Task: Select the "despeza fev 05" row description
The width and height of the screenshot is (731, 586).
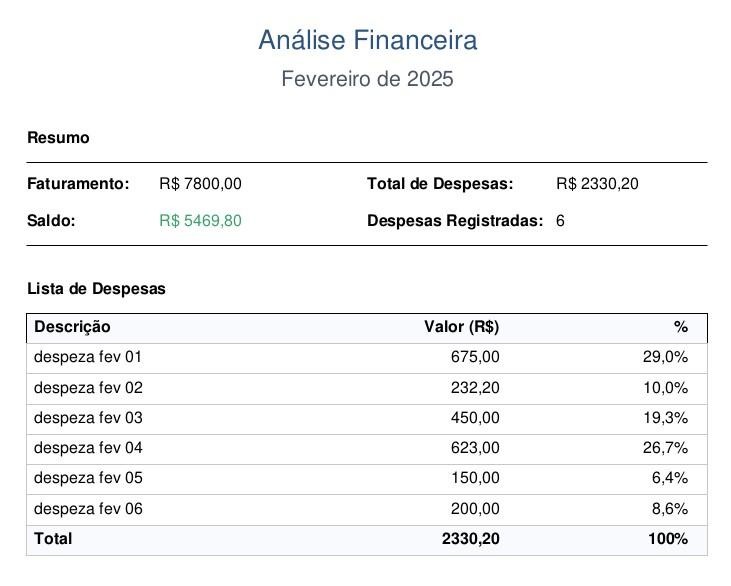Action: pos(88,479)
